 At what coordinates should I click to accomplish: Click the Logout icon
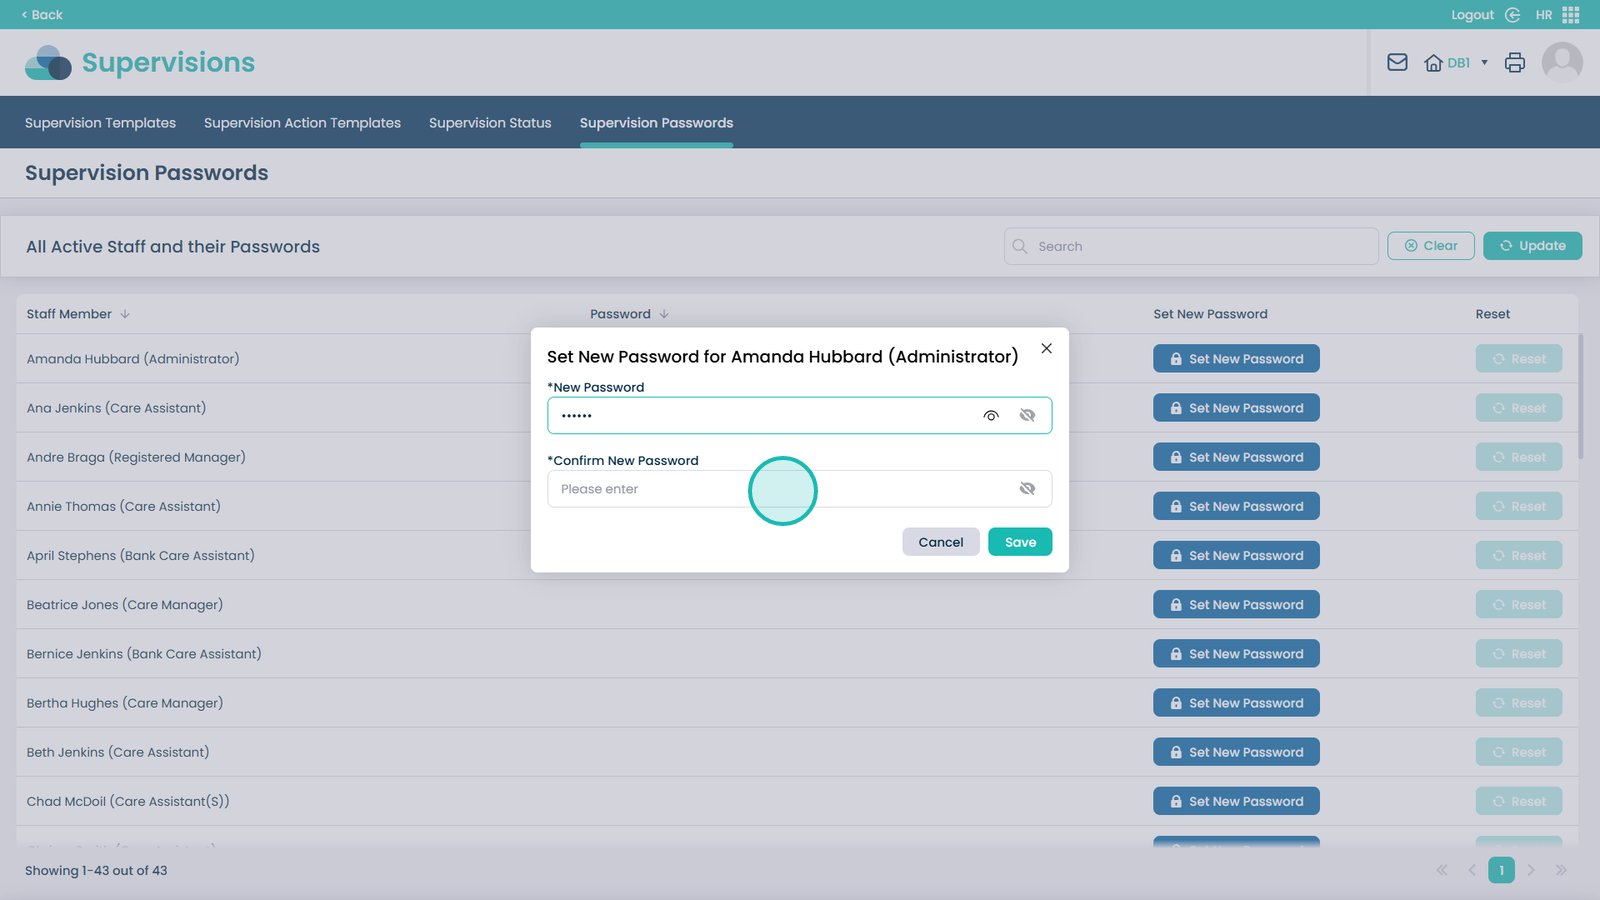(x=1512, y=15)
